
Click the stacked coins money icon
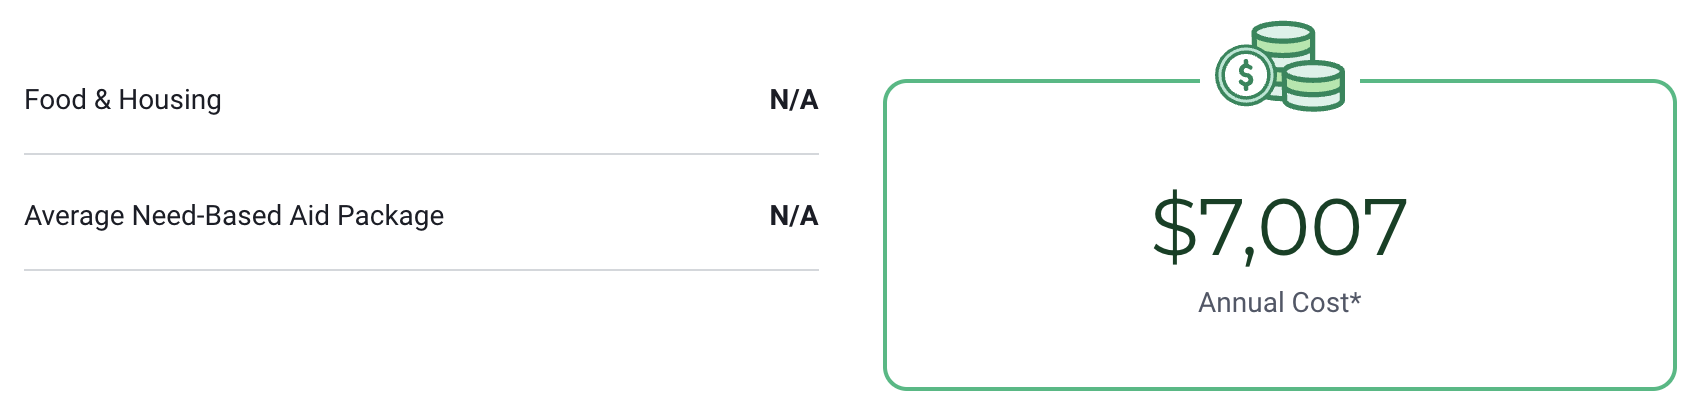click(x=1280, y=67)
